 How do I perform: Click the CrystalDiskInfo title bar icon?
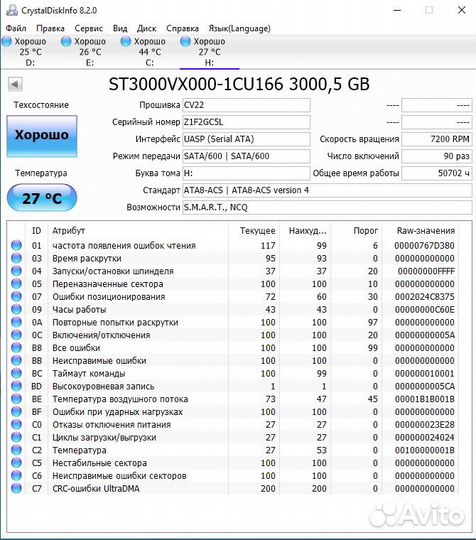pos(12,10)
